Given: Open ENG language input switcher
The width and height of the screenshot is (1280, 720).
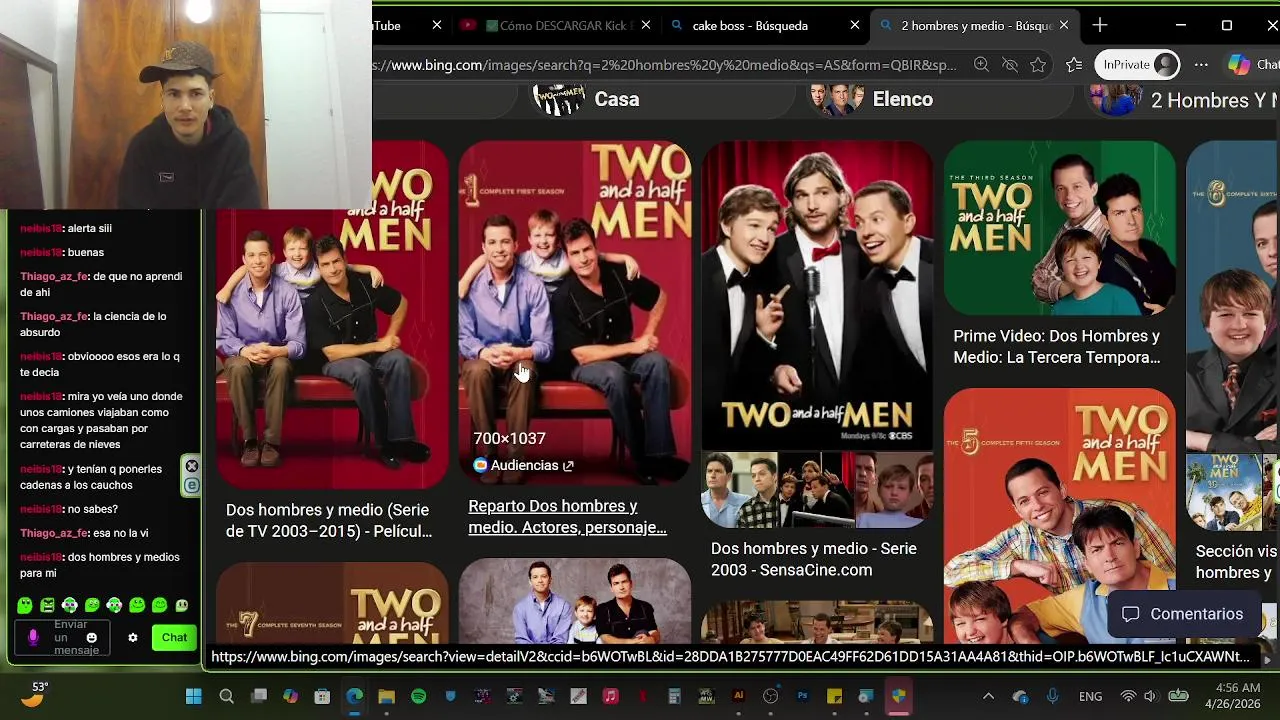Looking at the screenshot, I should pos(1090,696).
